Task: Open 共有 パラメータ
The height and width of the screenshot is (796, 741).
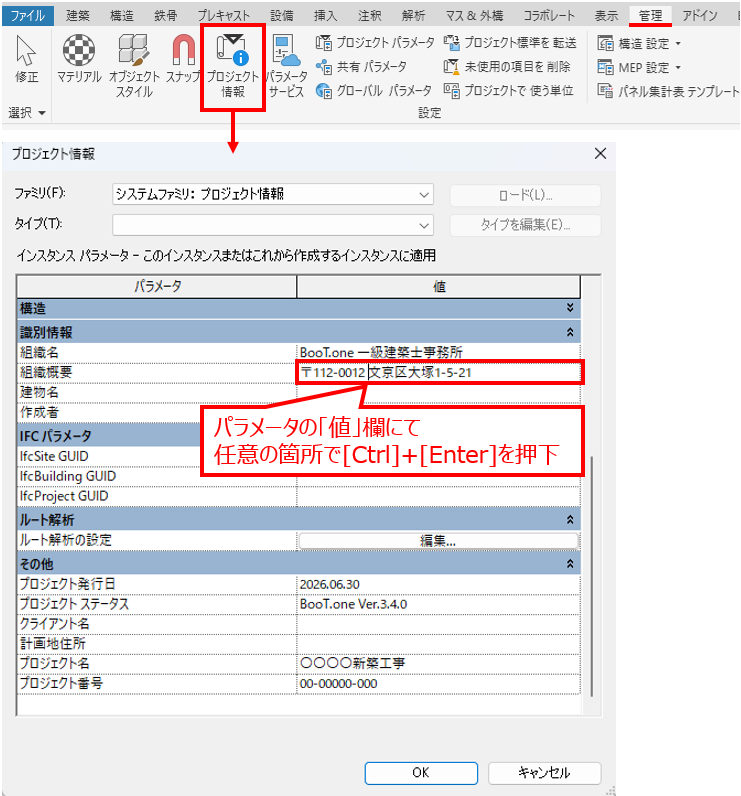Action: [x=361, y=67]
